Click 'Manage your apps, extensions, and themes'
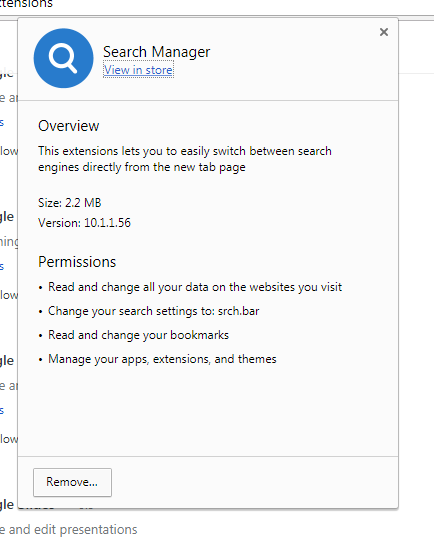Screen dimensions: 434x545 pos(162,359)
